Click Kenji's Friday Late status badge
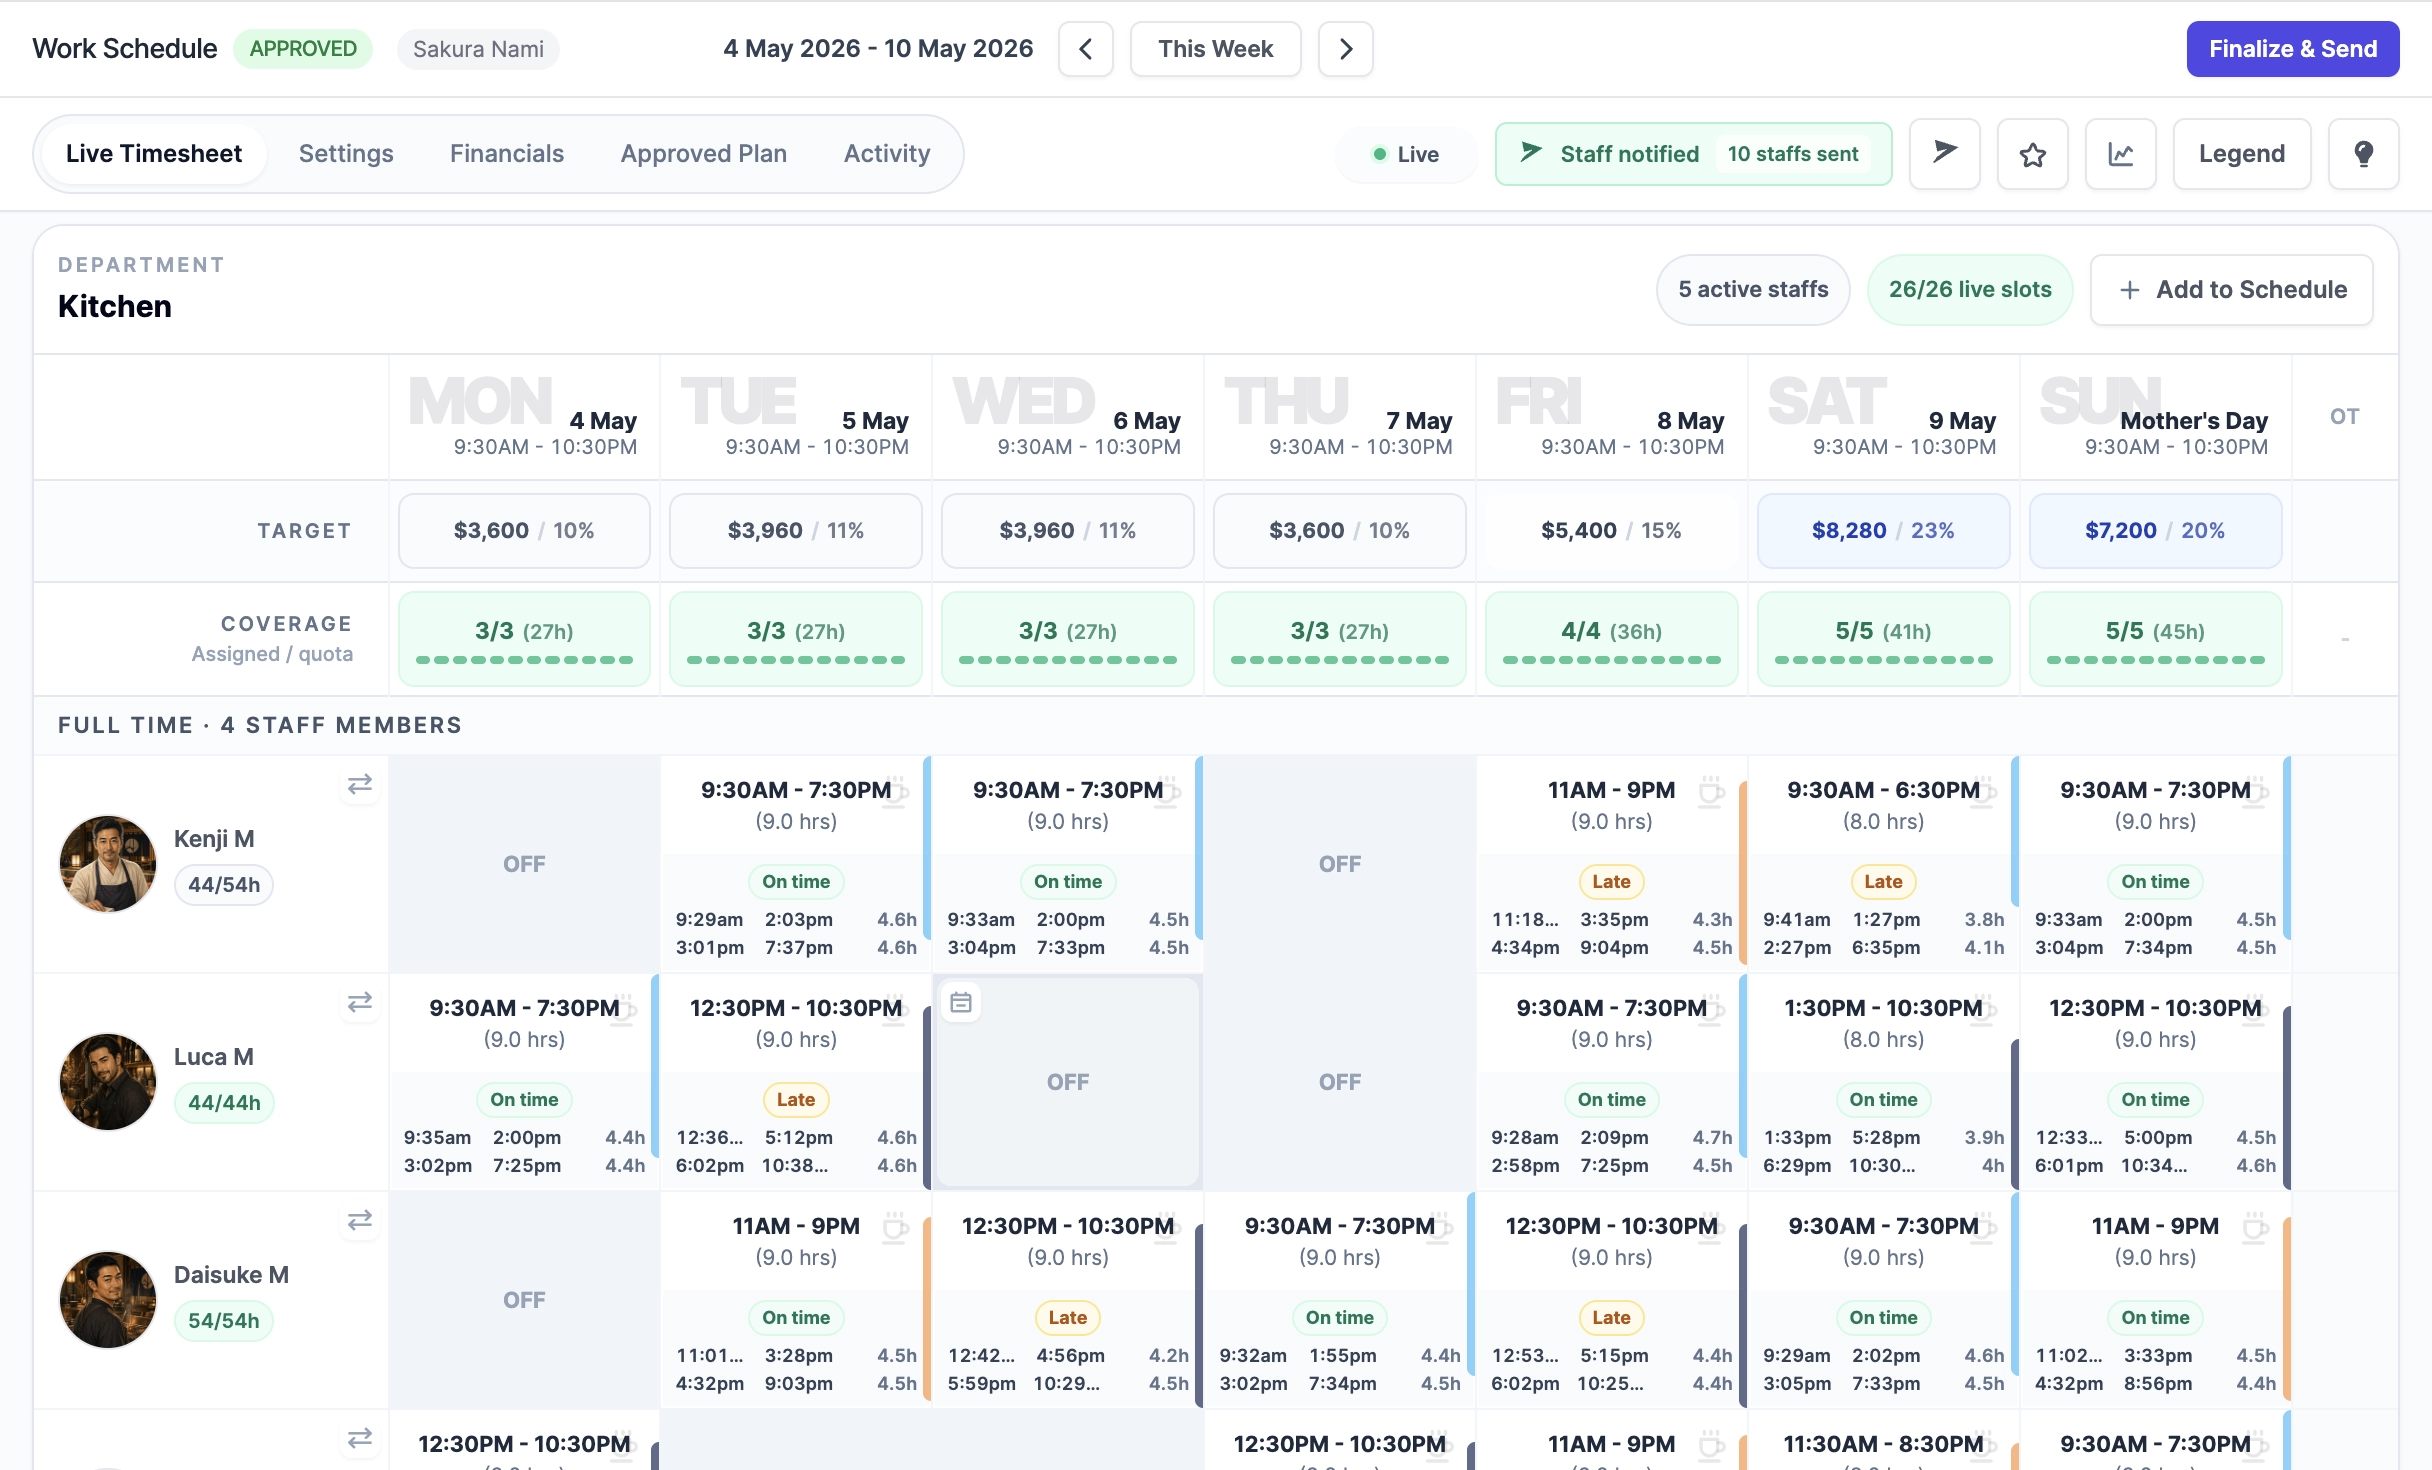2432x1470 pixels. pyautogui.click(x=1611, y=882)
